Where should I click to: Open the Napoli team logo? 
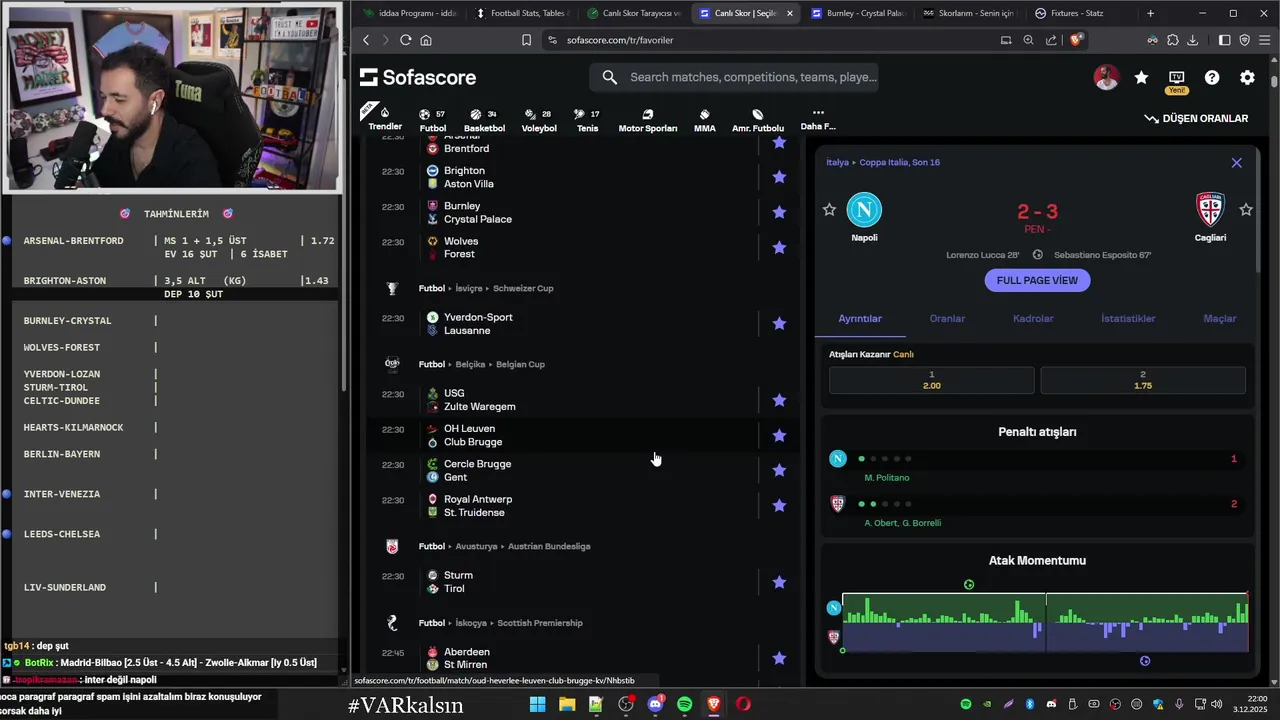click(x=864, y=209)
